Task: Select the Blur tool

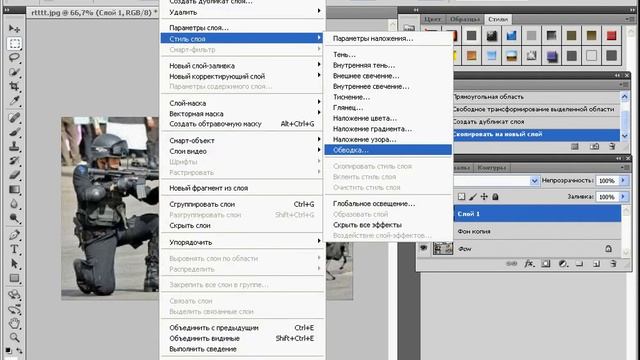Action: [x=14, y=204]
